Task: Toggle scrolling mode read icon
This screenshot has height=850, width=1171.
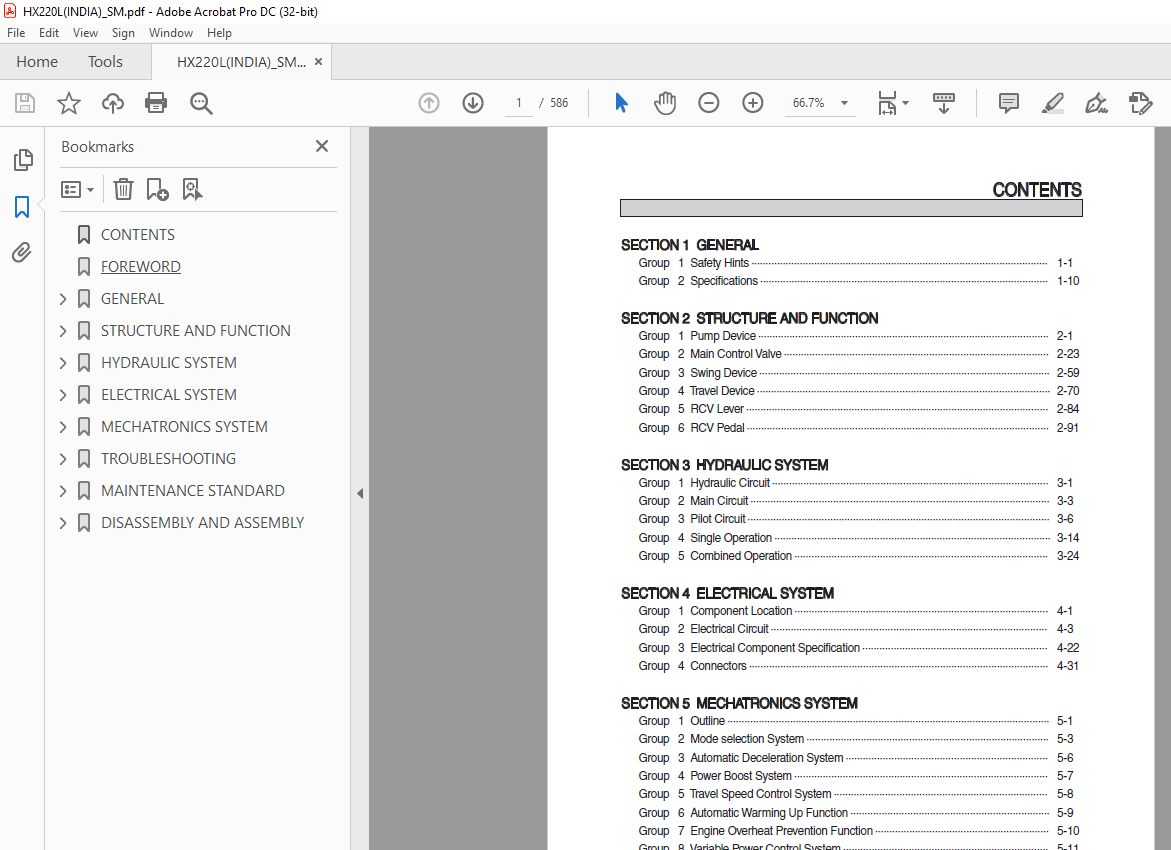Action: coord(944,103)
